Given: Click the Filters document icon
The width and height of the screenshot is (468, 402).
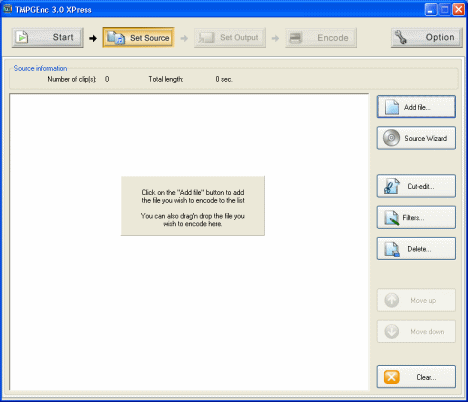Looking at the screenshot, I should (392, 217).
